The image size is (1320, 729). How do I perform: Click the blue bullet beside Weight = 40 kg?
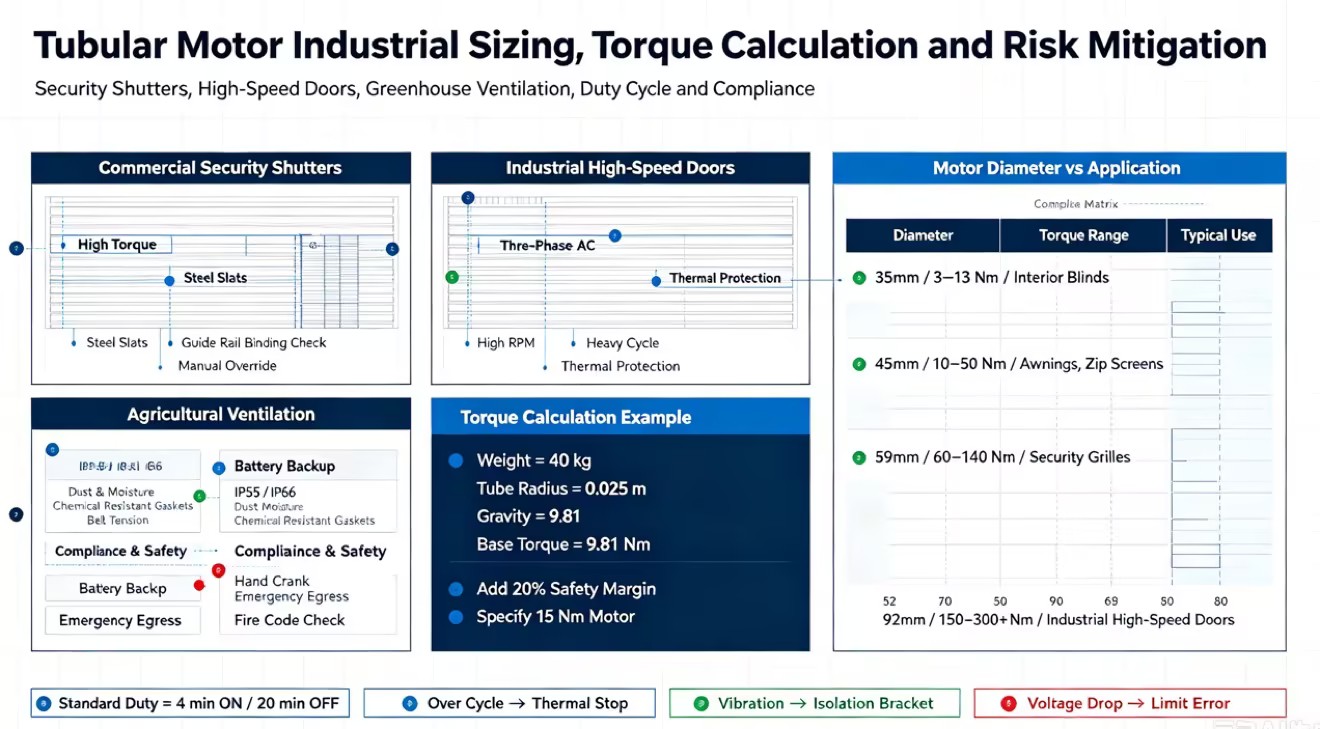pyautogui.click(x=456, y=461)
